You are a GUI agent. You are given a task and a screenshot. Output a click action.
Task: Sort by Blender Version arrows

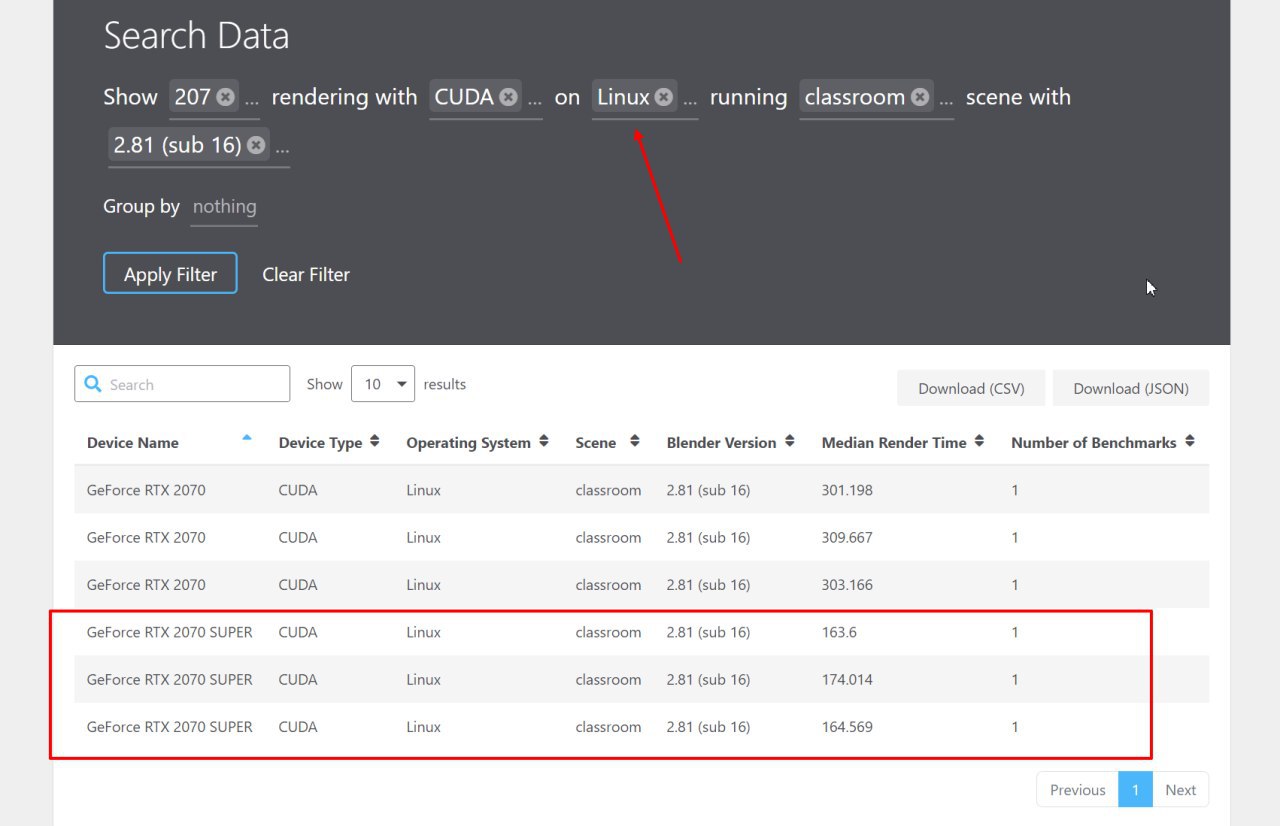pyautogui.click(x=789, y=441)
